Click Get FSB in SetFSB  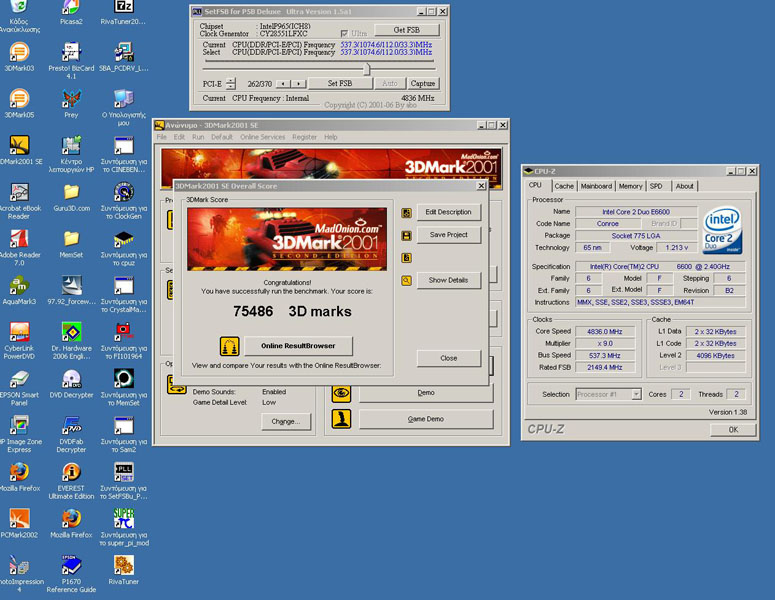coord(407,30)
